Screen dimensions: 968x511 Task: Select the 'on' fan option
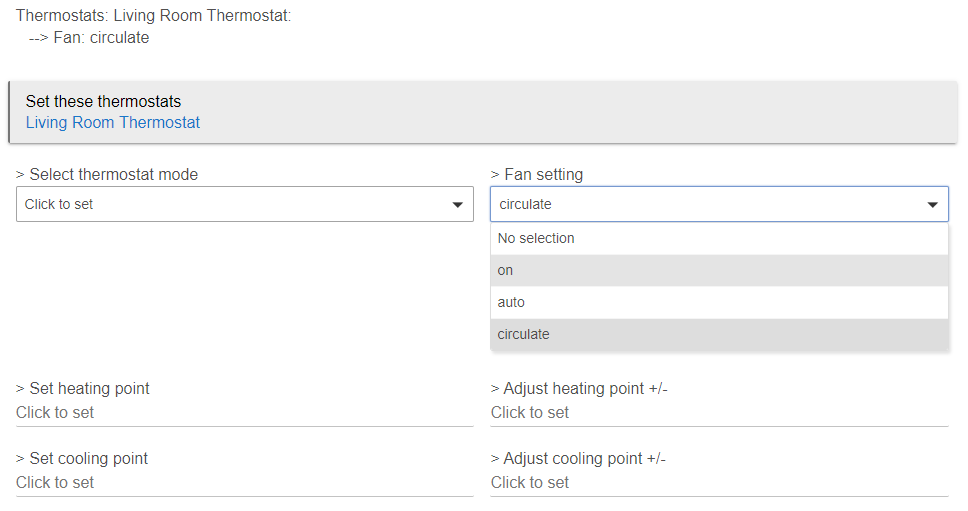click(x=719, y=270)
